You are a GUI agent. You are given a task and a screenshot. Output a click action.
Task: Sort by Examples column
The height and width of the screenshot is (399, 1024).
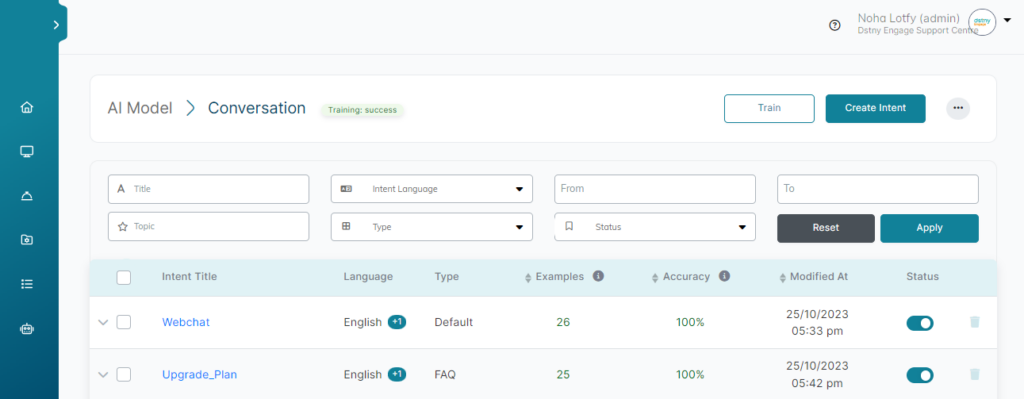tap(528, 278)
